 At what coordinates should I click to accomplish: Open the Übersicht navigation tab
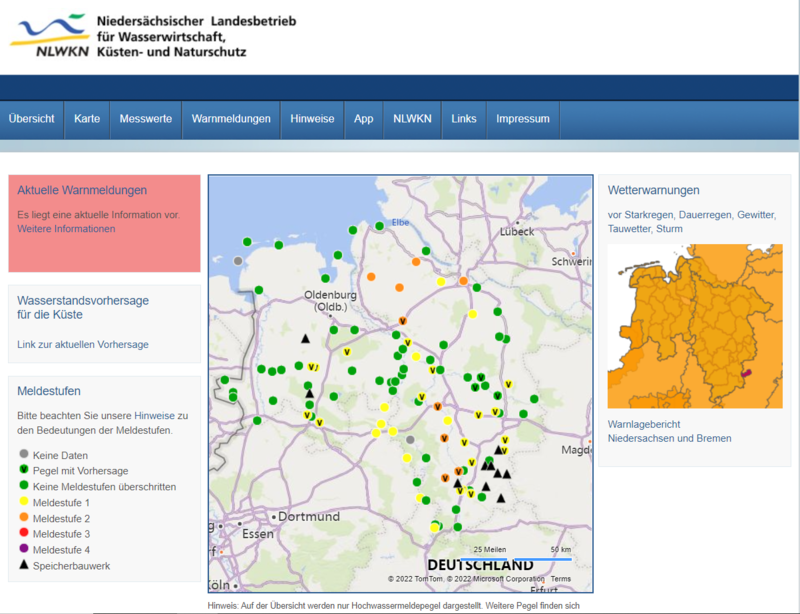[x=32, y=119]
